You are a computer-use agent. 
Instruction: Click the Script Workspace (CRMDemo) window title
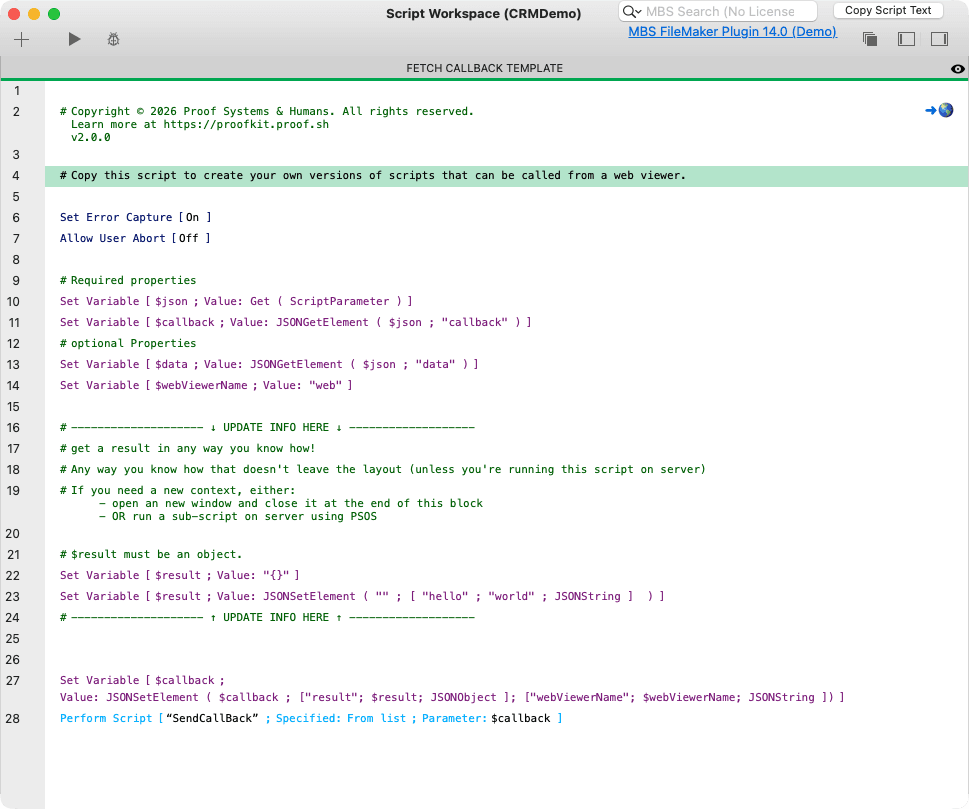tap(483, 14)
